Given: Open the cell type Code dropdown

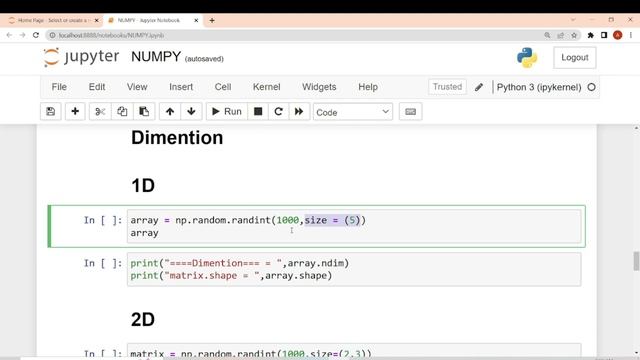Looking at the screenshot, I should [353, 112].
